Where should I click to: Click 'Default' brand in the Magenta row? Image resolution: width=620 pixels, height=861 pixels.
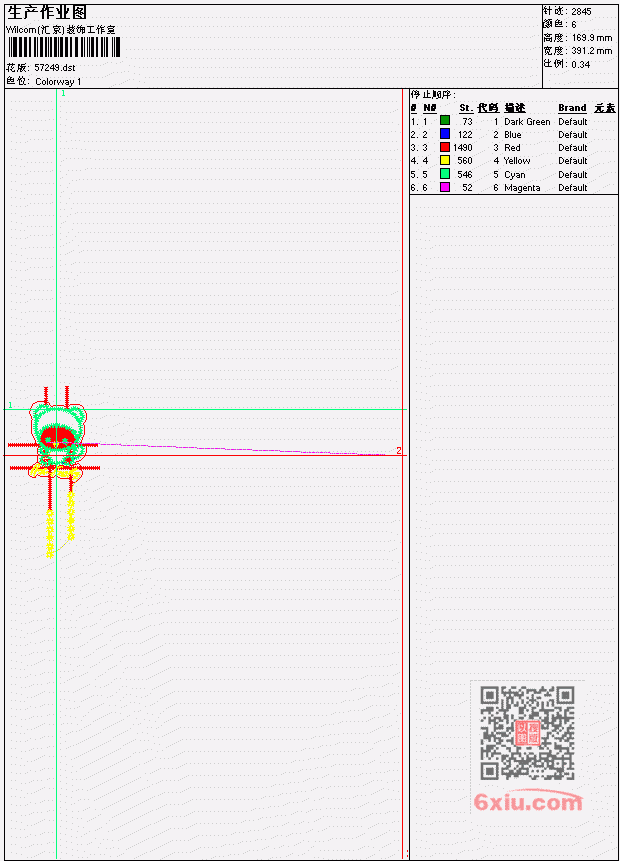point(573,188)
